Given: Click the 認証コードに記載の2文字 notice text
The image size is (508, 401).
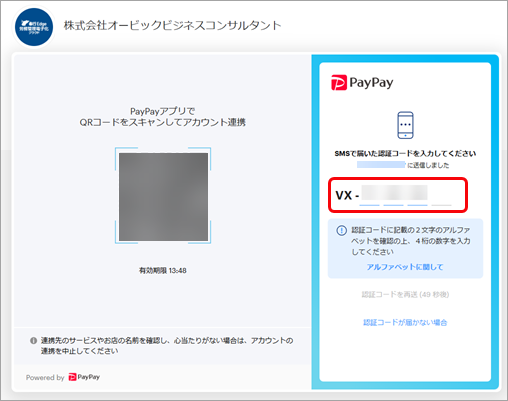Looking at the screenshot, I should coord(411,241).
